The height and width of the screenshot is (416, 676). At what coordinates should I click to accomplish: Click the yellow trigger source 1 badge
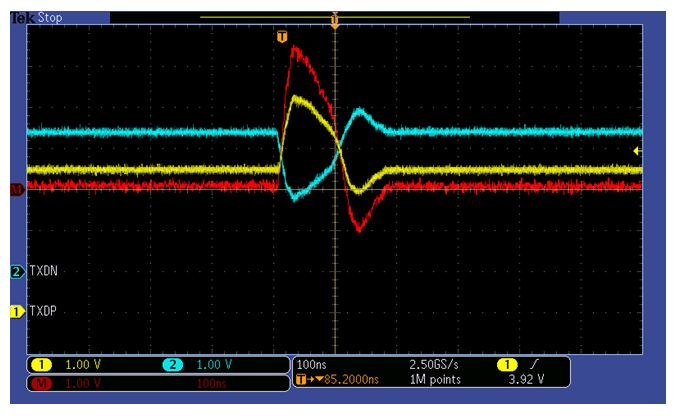507,365
